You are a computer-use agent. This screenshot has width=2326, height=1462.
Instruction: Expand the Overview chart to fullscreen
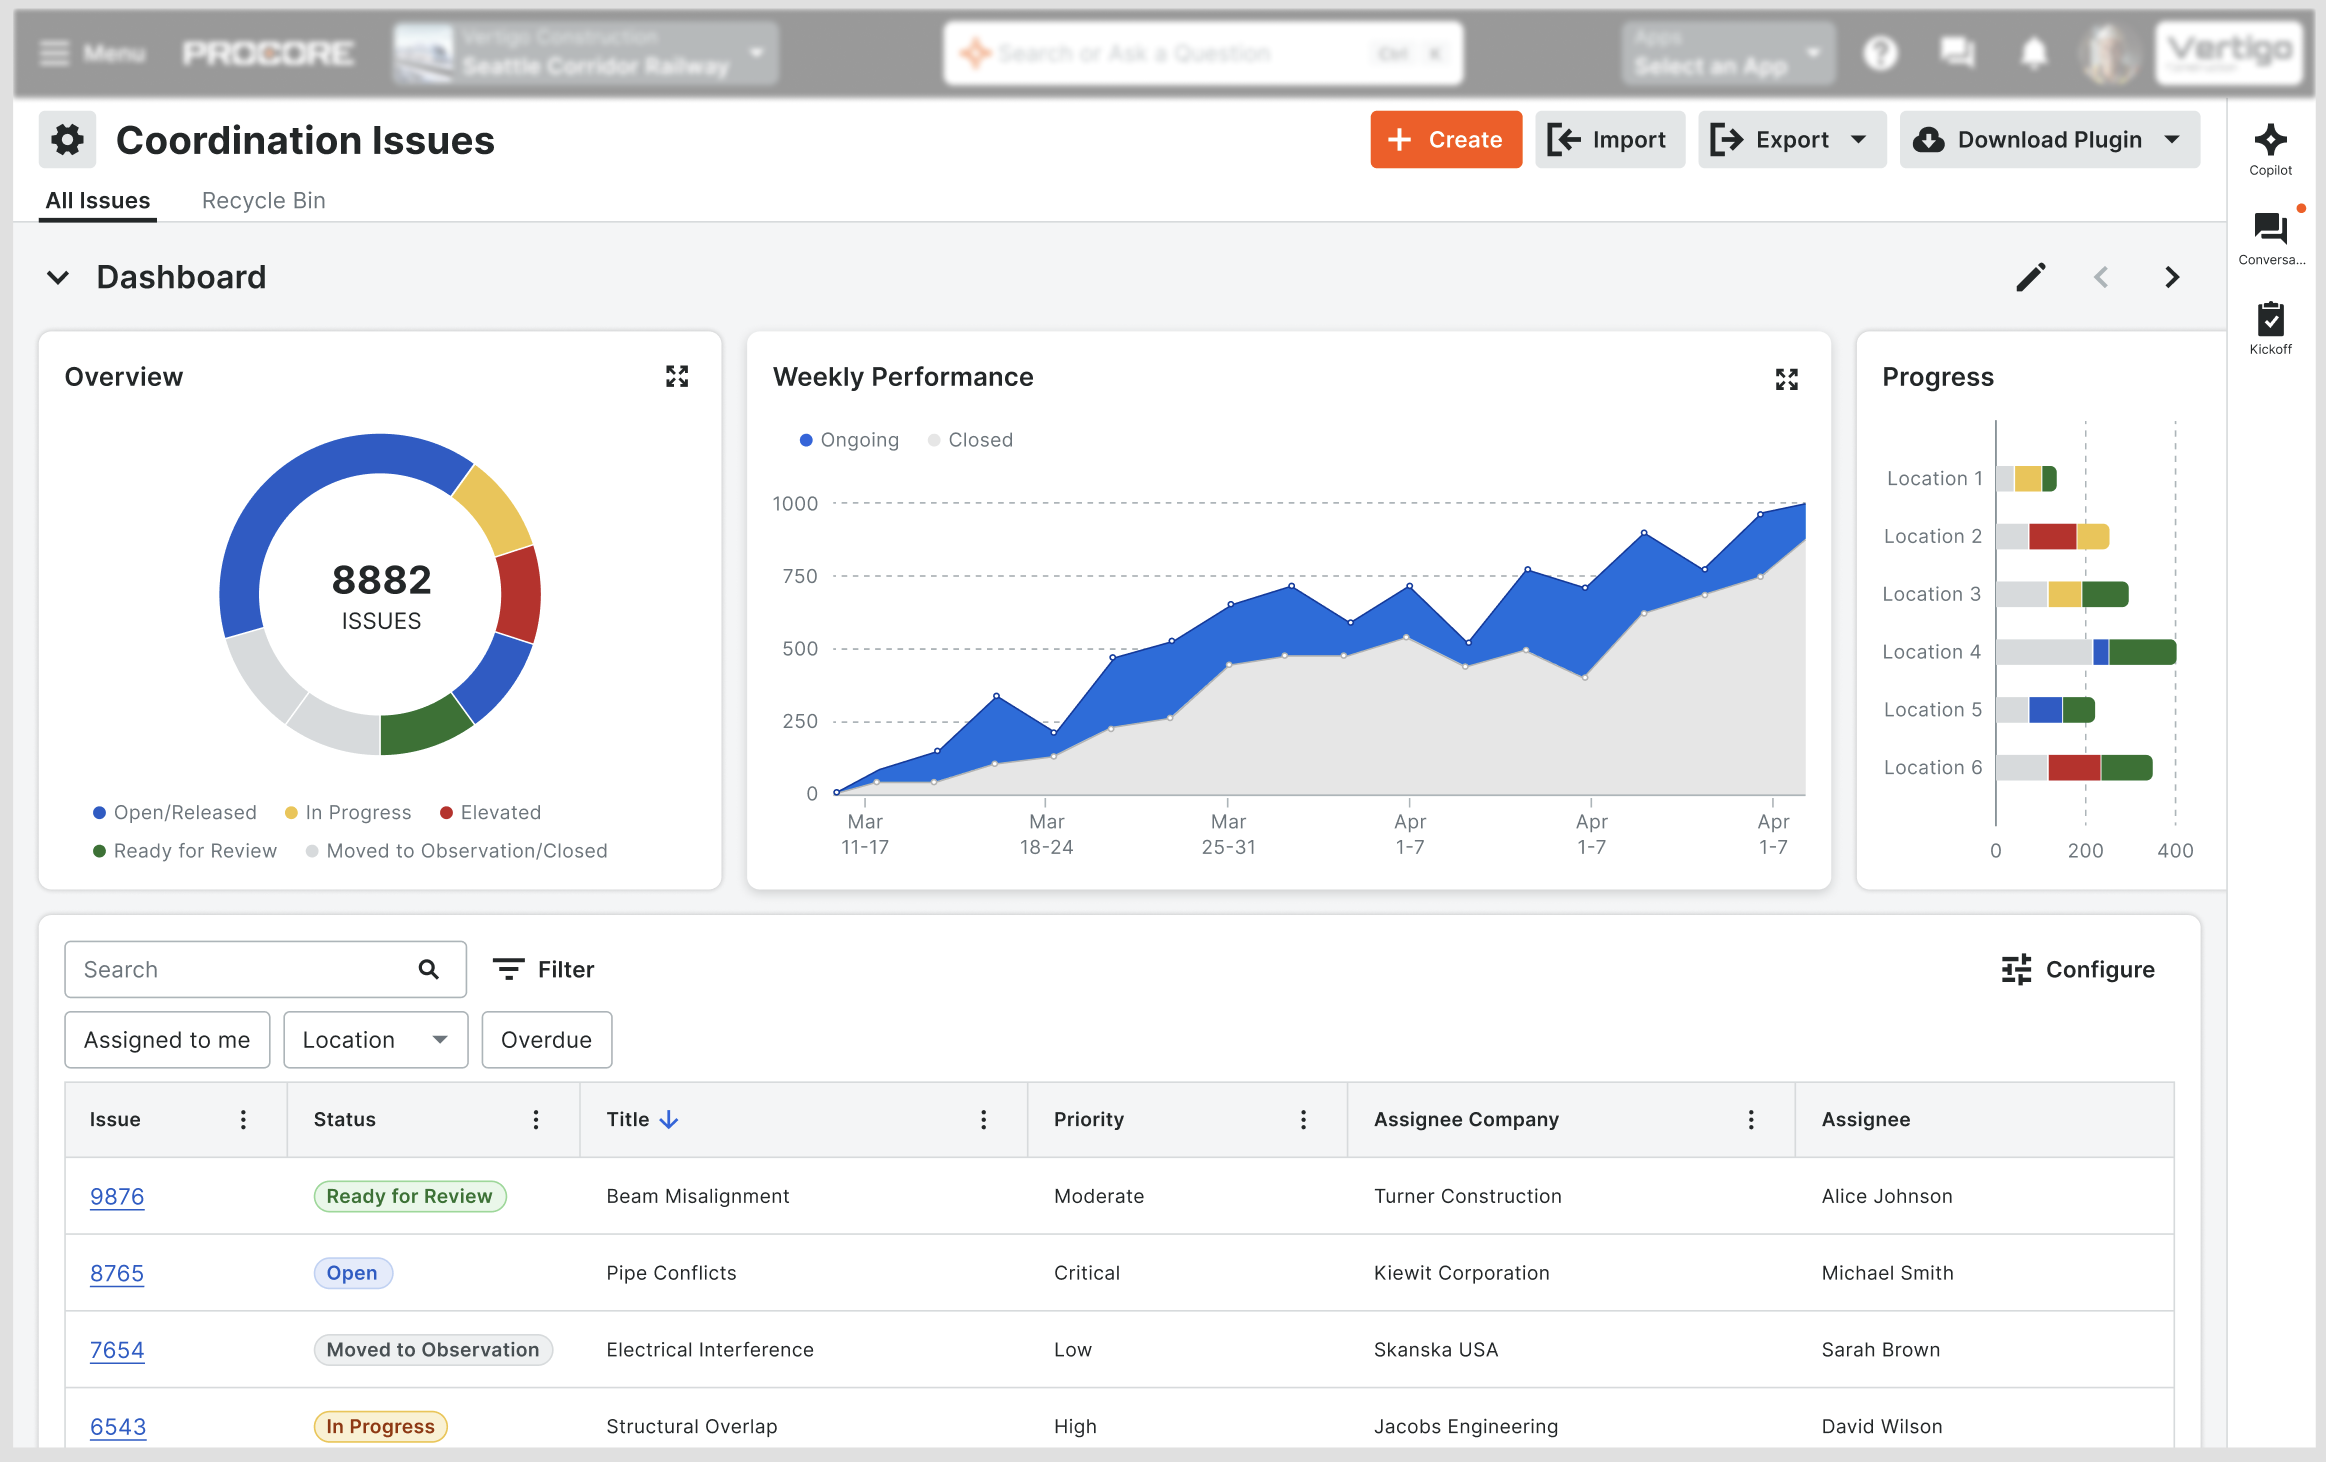click(x=677, y=377)
